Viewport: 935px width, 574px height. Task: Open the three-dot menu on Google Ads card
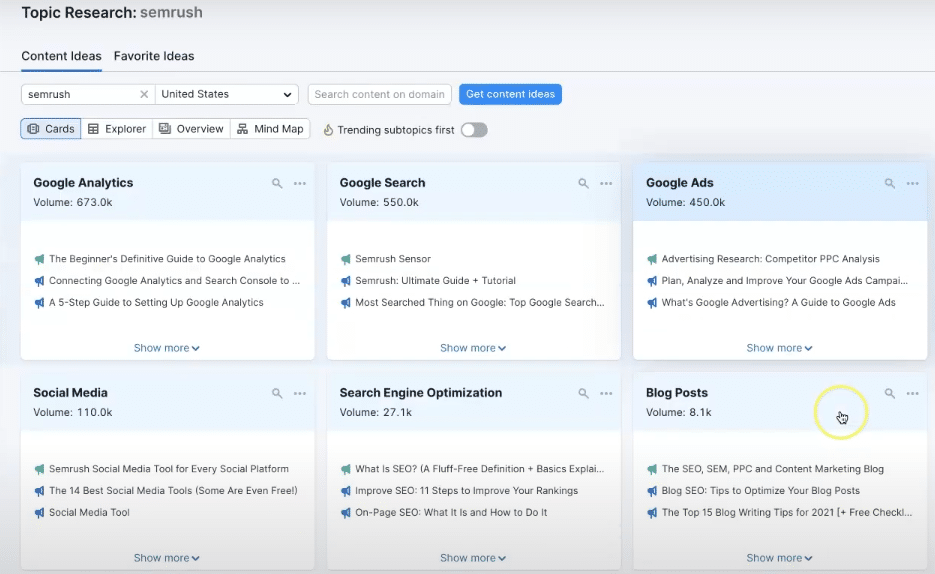tap(913, 184)
